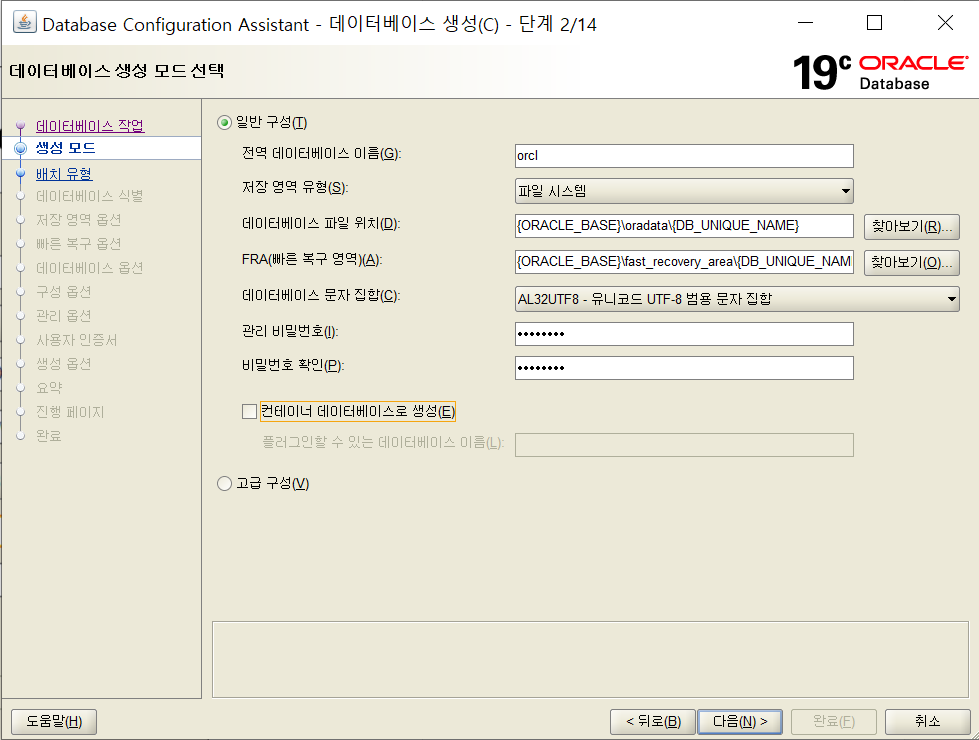This screenshot has width=979, height=740.
Task: Click the 전역 데이터베이스 이름 field containing orcl
Action: [684, 155]
